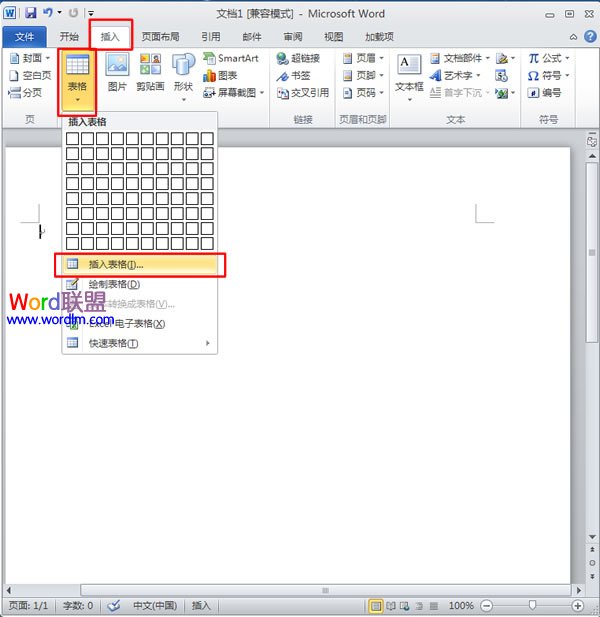Image resolution: width=600 pixels, height=617 pixels.
Task: Click the 页面: 1/1 status indicator
Action: point(28,605)
